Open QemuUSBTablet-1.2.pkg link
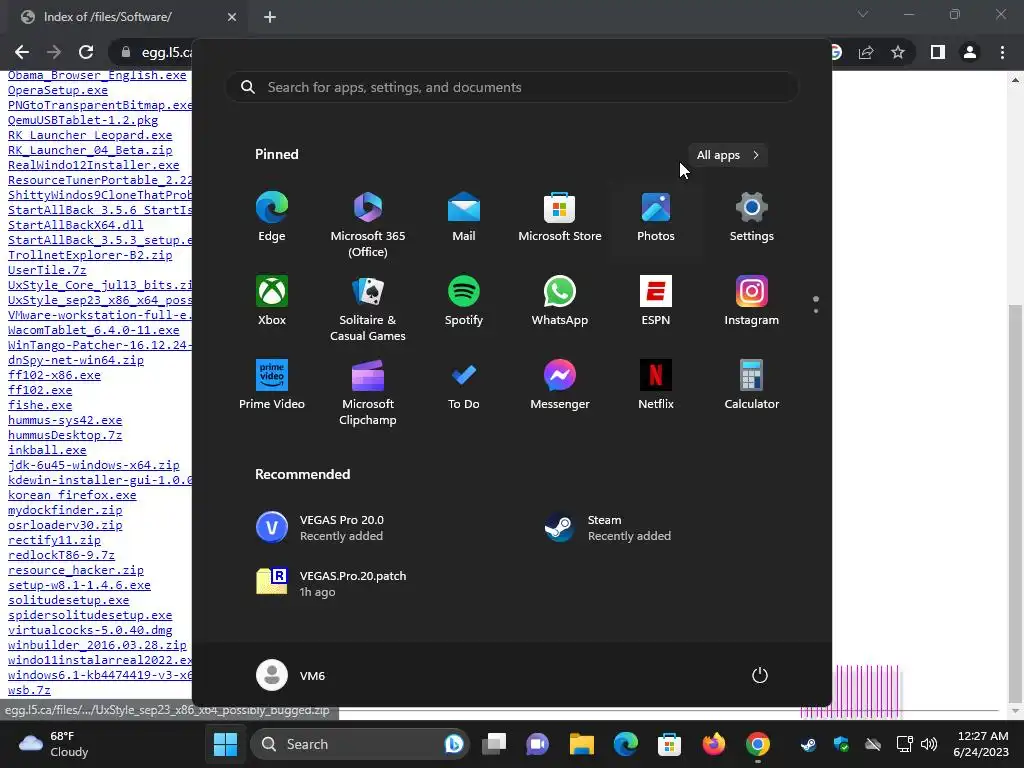The height and width of the screenshot is (768, 1024). [83, 120]
